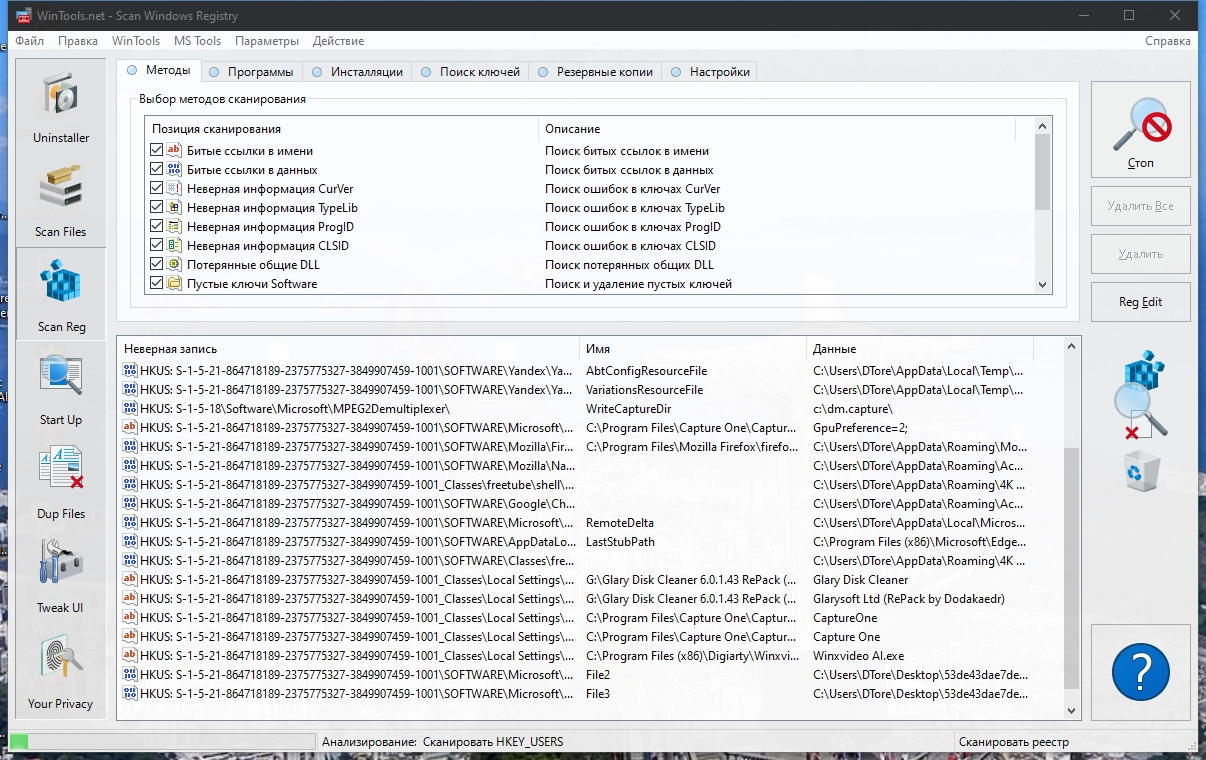This screenshot has width=1206, height=760.
Task: Click folder icon beside Пустые ключи Software
Action: tap(173, 284)
